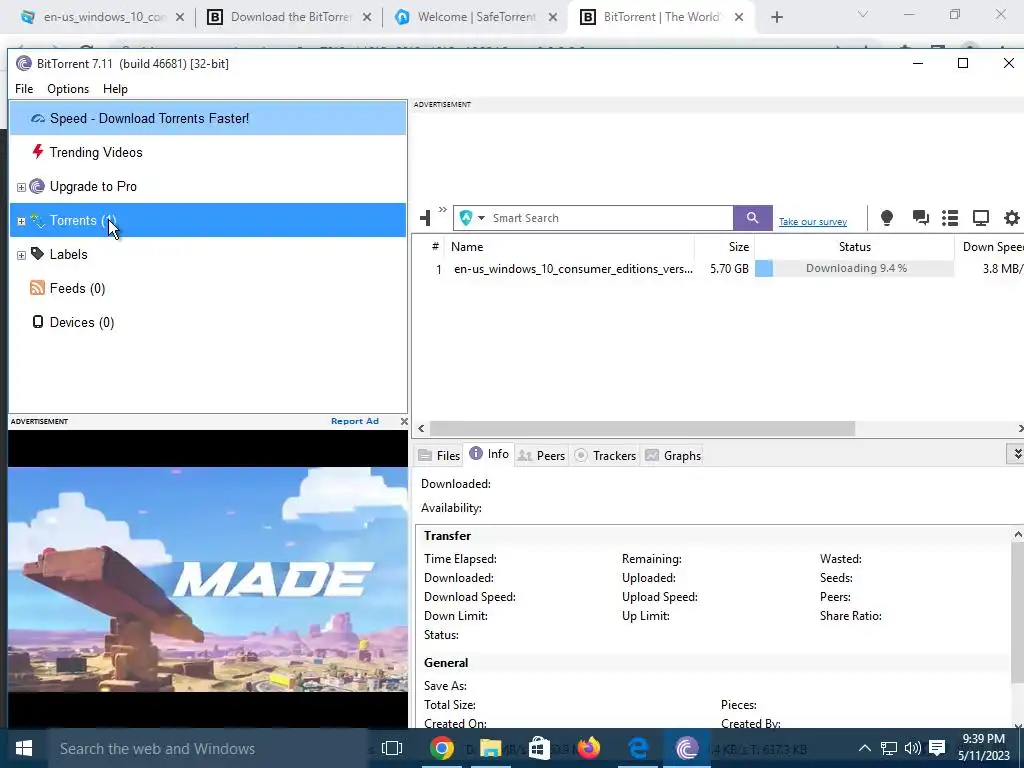Screen dimensions: 1024x768
Task: Open Task View on taskbar
Action: tap(392, 748)
